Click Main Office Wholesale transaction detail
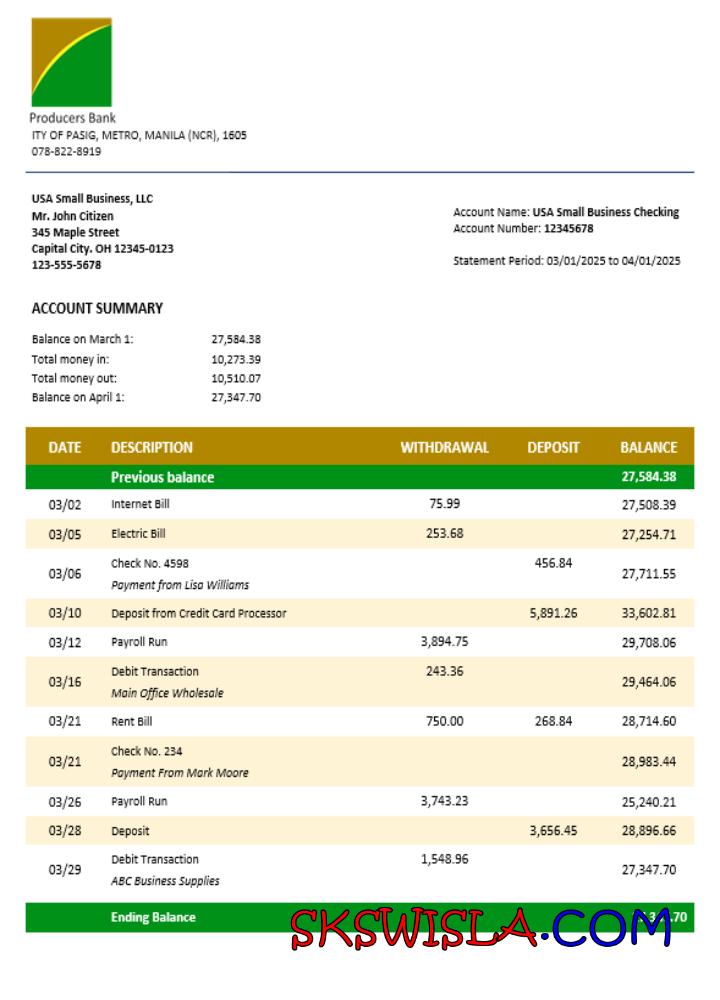 167,693
